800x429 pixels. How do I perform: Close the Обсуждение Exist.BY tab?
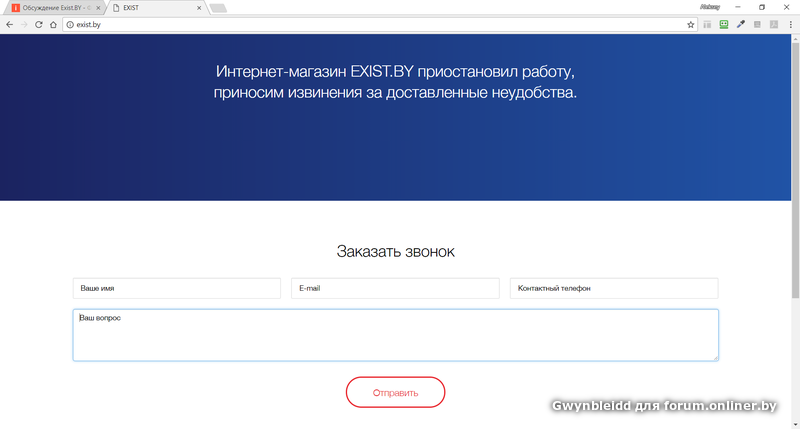[98, 8]
